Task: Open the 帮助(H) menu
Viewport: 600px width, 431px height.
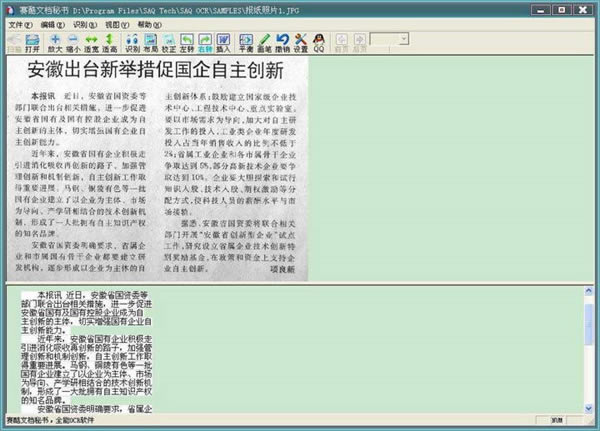Action: [x=149, y=23]
